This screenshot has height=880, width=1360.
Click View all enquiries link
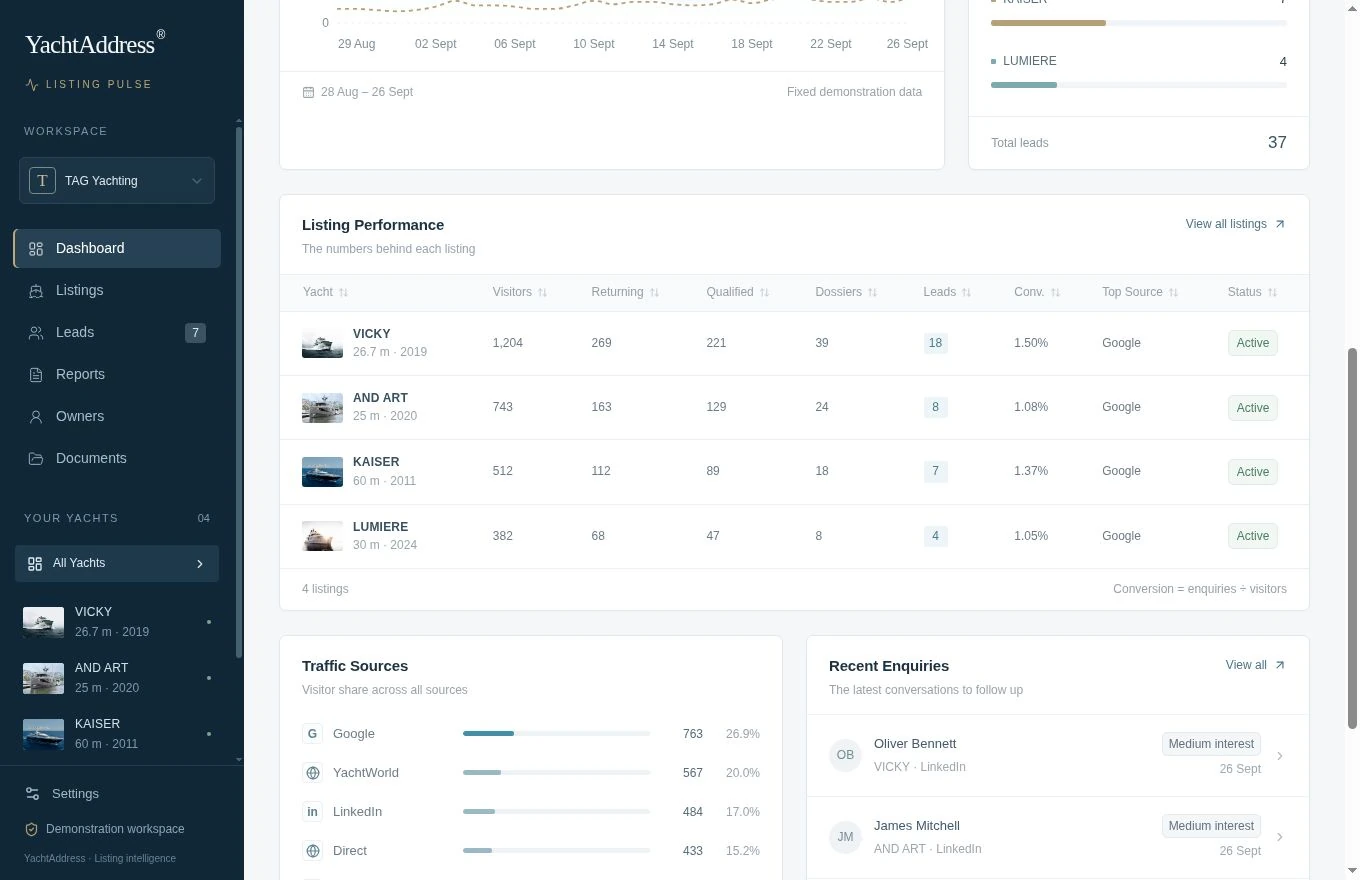pos(1255,665)
